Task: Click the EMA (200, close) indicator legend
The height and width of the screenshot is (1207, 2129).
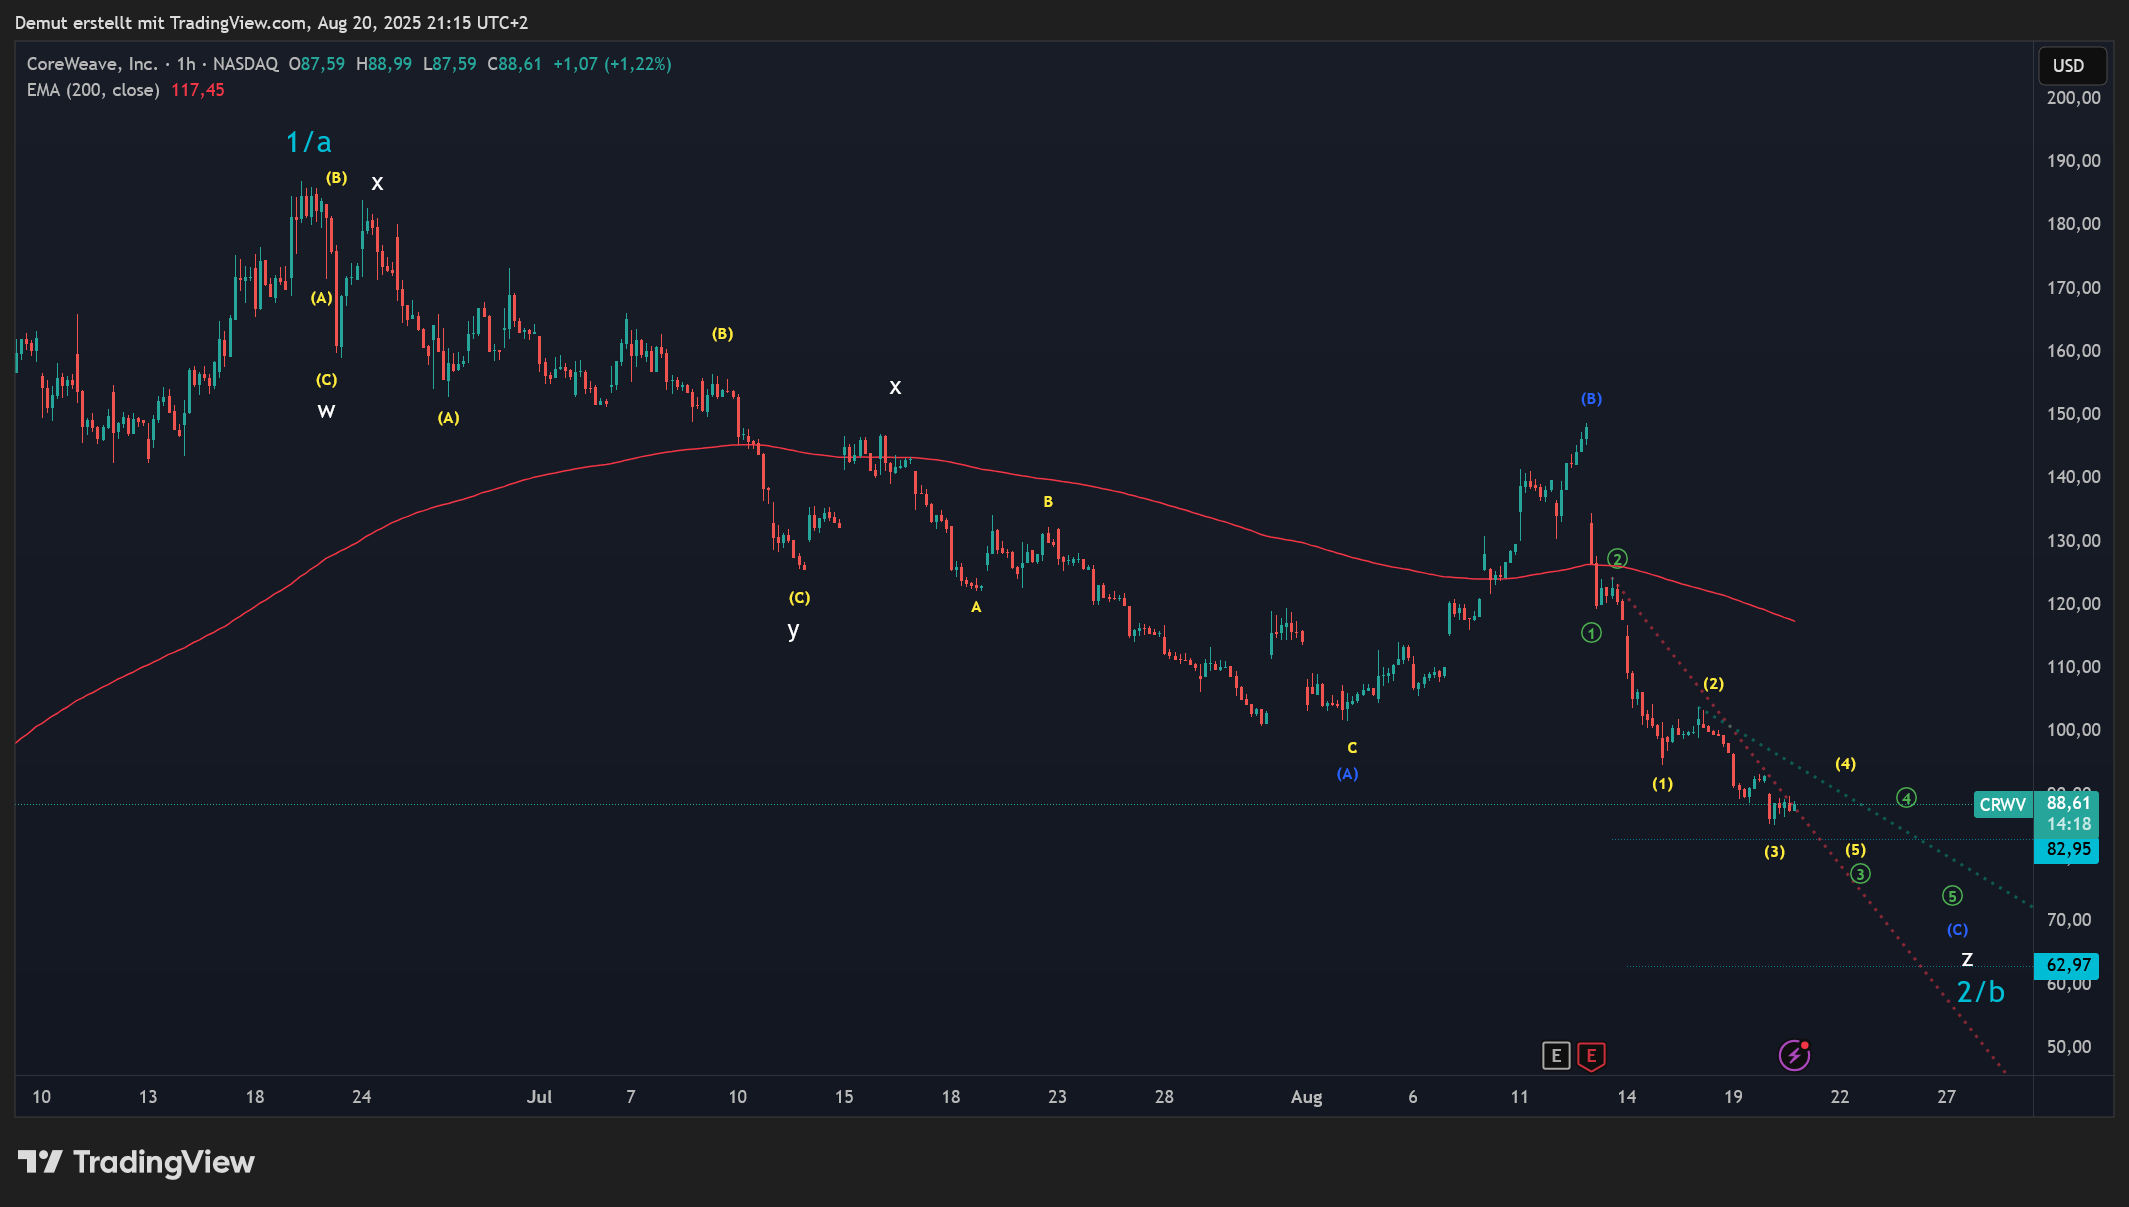Action: coord(93,90)
